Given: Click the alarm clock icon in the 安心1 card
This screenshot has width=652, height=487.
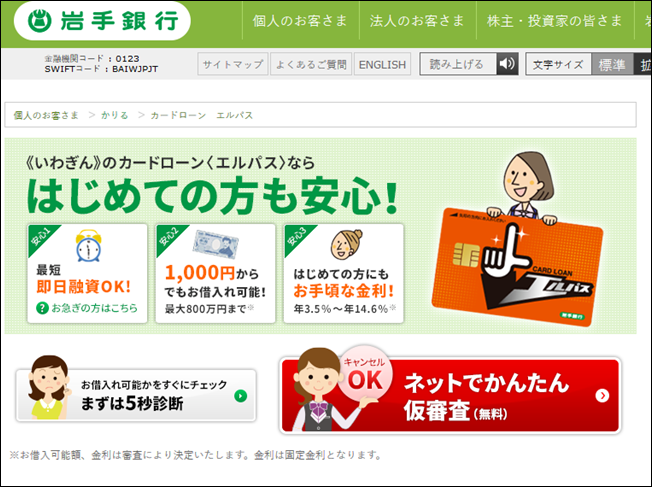Looking at the screenshot, I should [89, 245].
